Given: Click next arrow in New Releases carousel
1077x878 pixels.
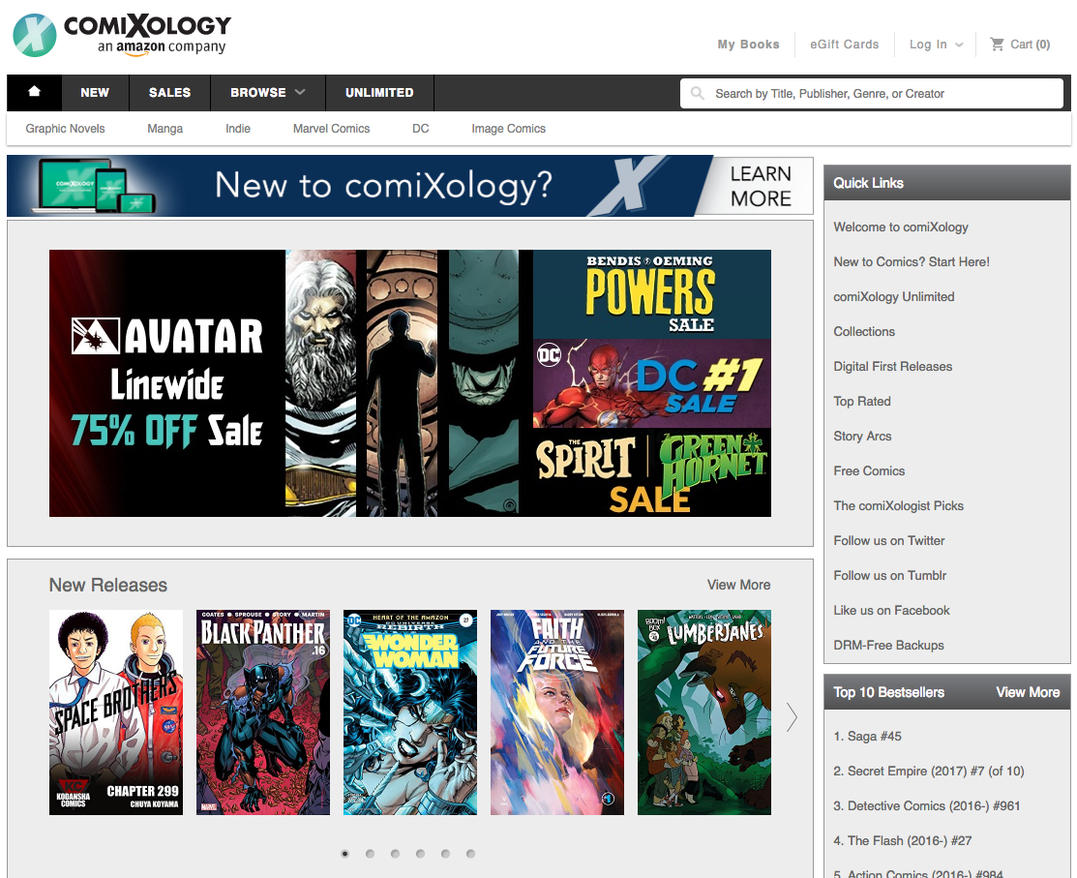Looking at the screenshot, I should coord(792,716).
